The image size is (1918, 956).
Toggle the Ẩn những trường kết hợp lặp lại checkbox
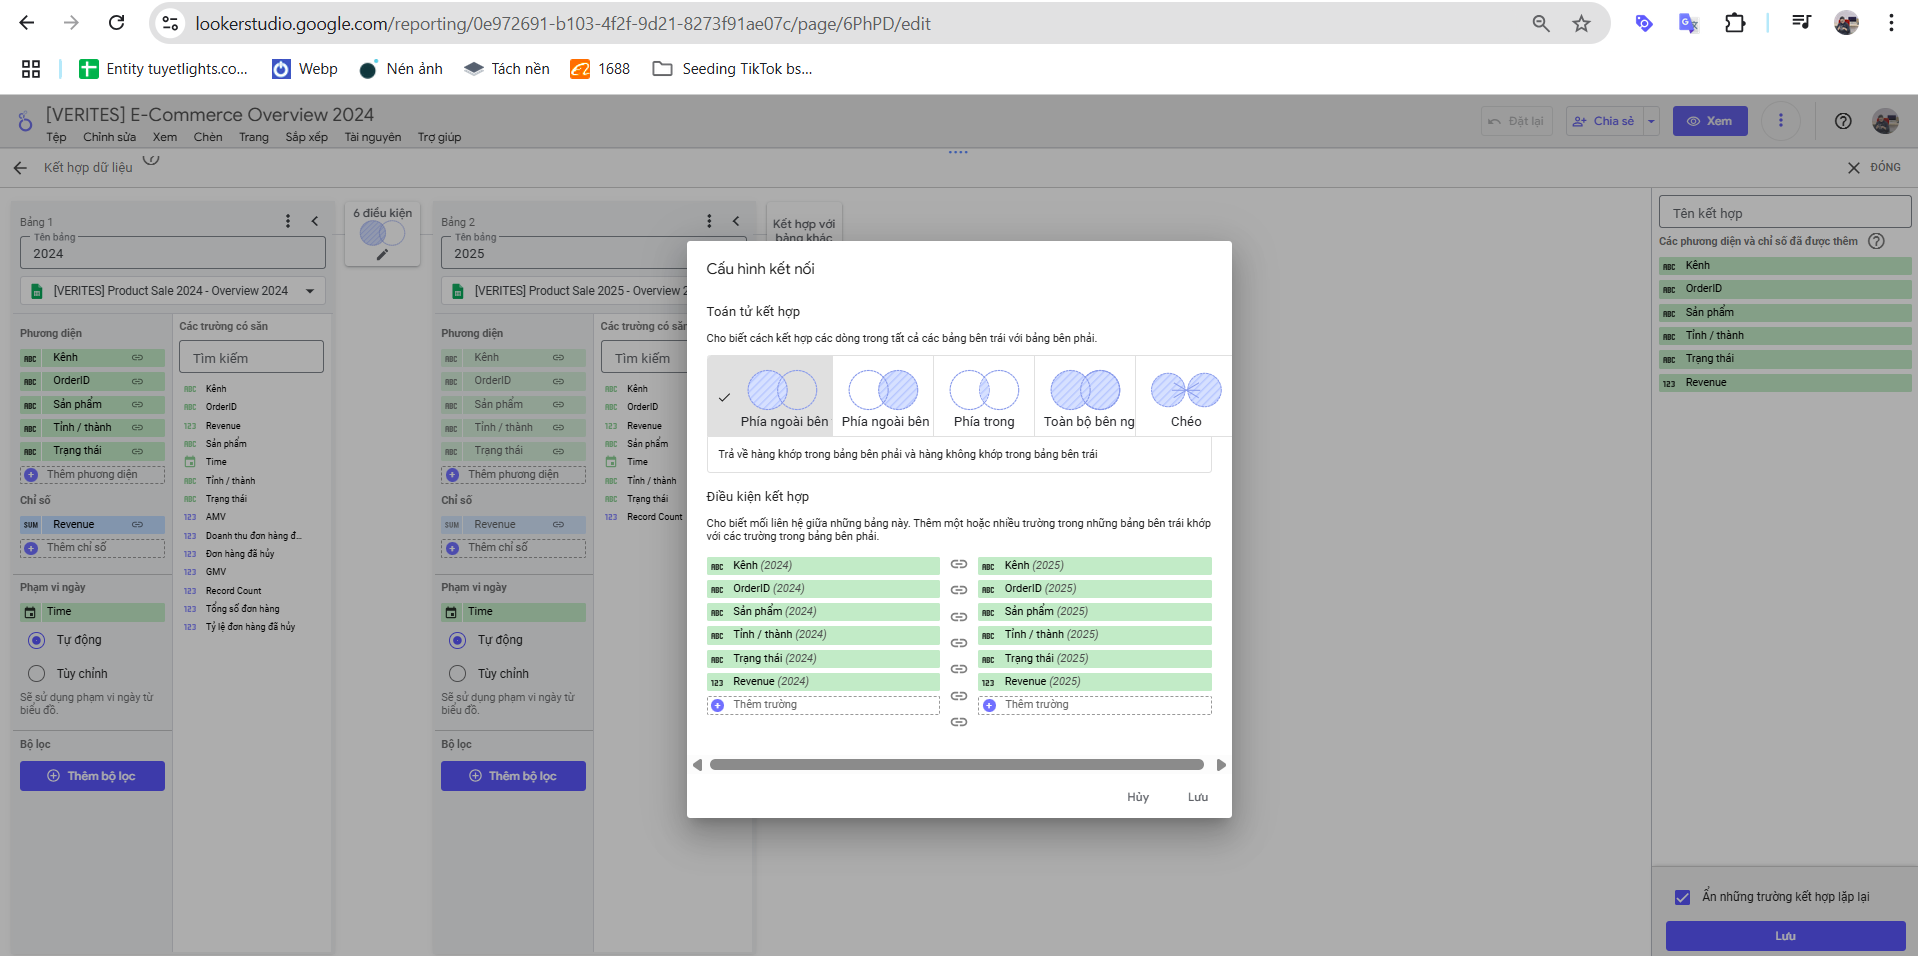pyautogui.click(x=1682, y=897)
